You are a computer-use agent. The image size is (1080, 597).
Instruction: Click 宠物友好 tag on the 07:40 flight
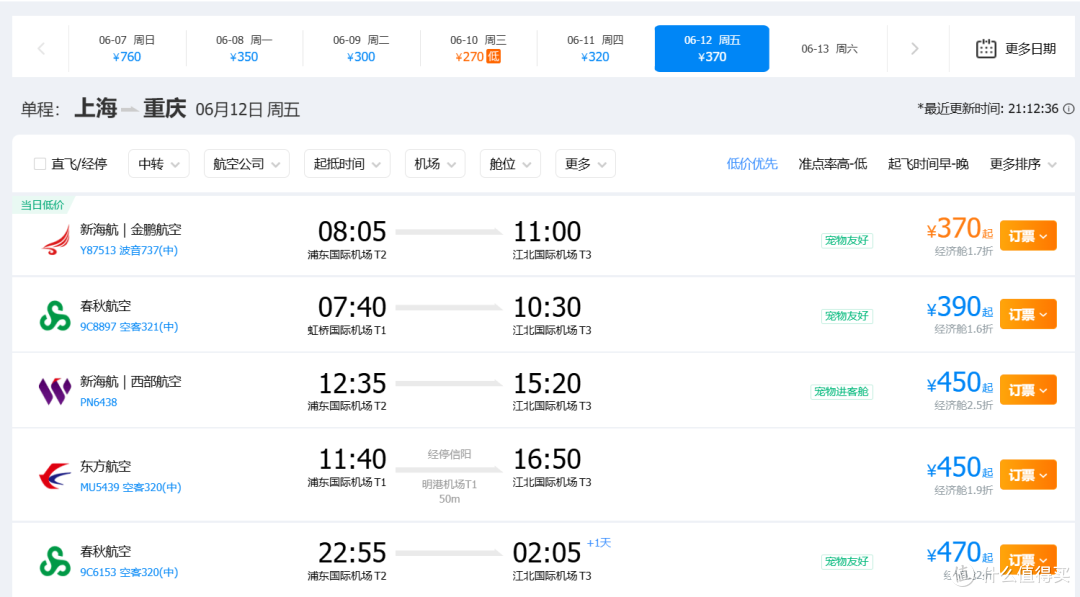(847, 316)
